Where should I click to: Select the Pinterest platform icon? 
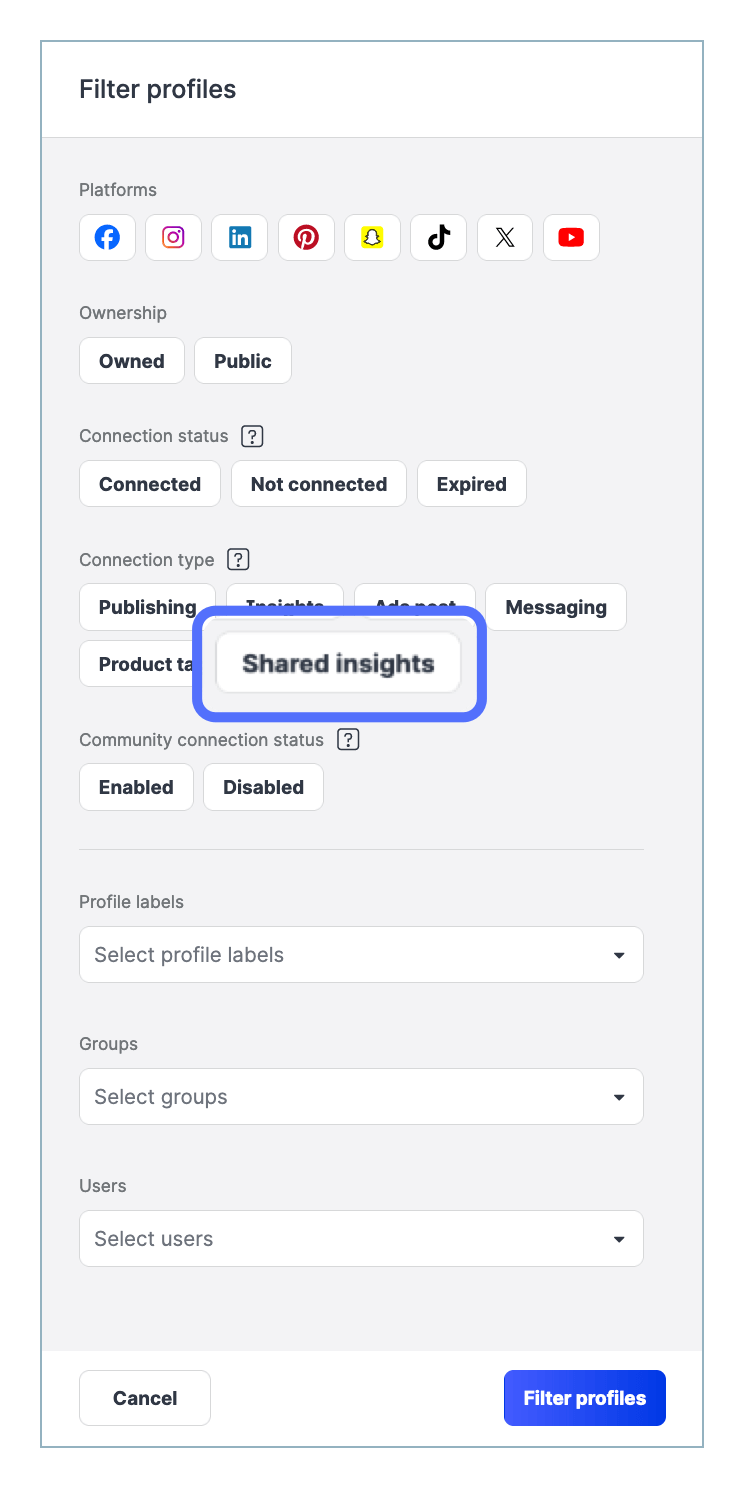[x=306, y=237]
